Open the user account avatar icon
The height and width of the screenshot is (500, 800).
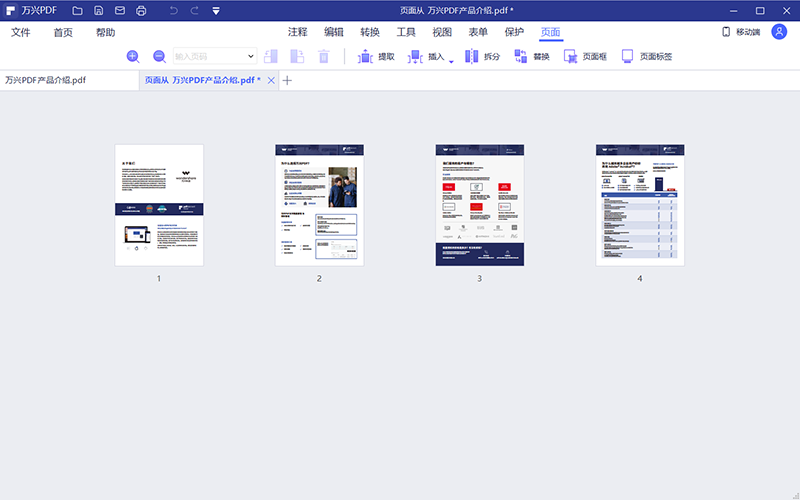pyautogui.click(x=779, y=32)
